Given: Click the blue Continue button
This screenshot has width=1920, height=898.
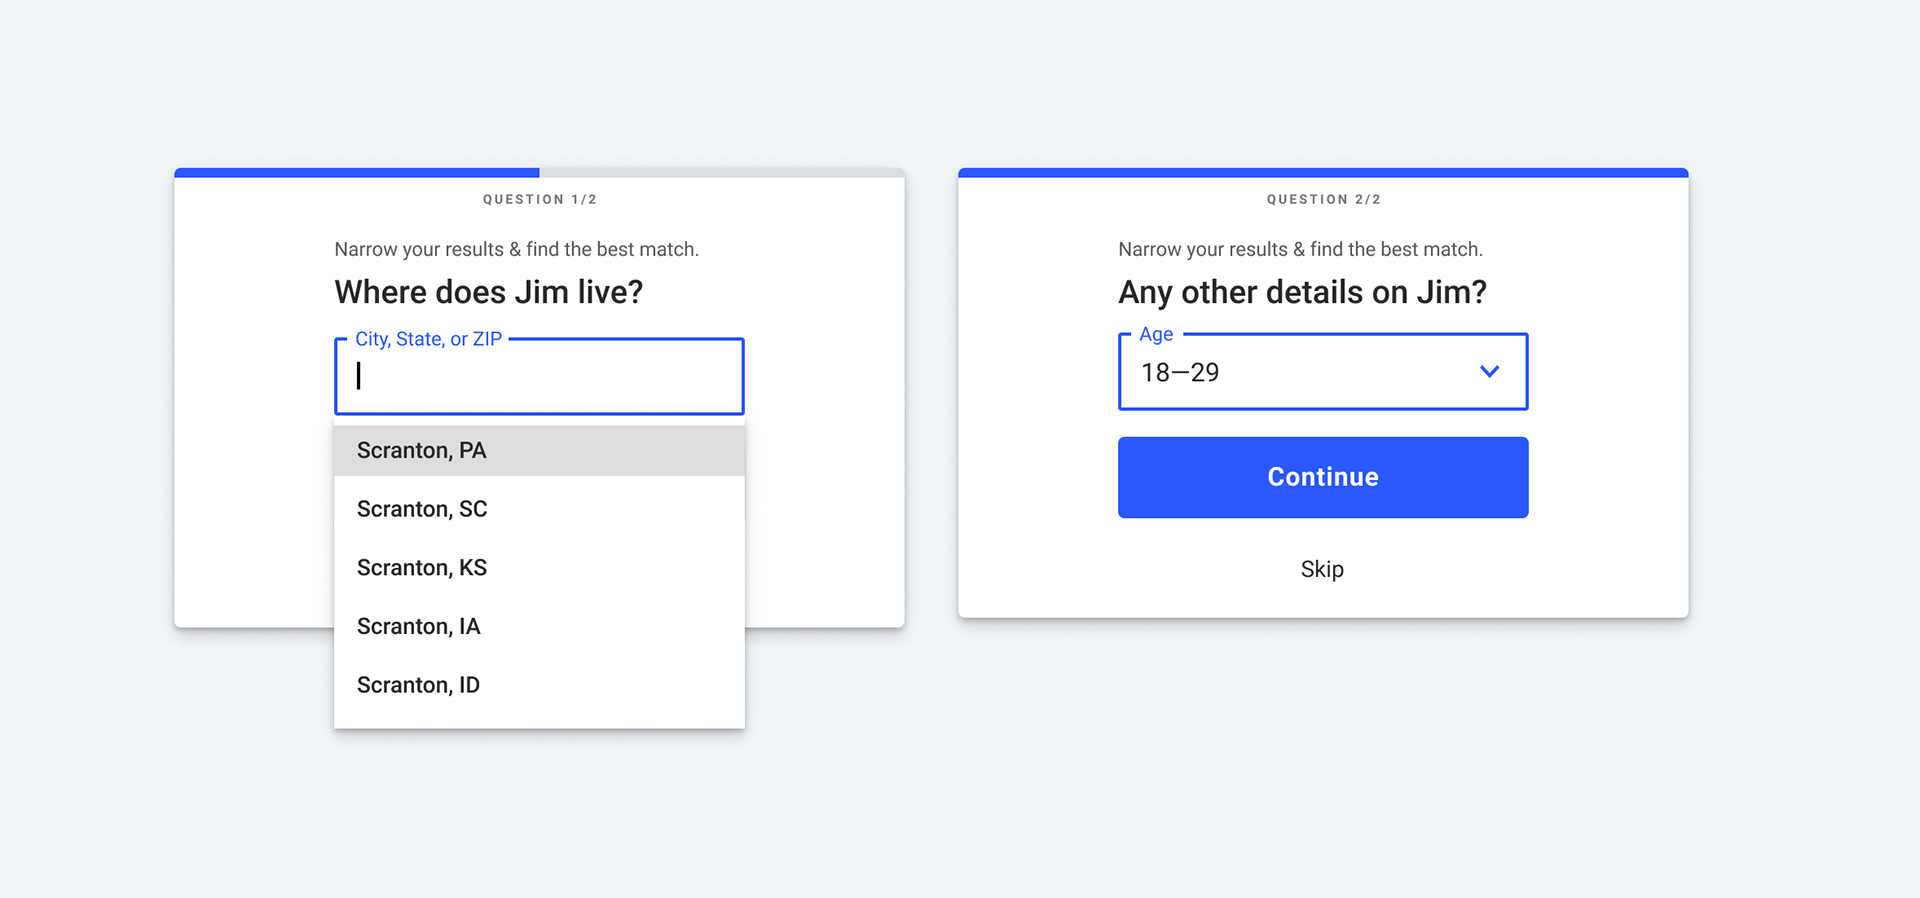Looking at the screenshot, I should [x=1323, y=477].
